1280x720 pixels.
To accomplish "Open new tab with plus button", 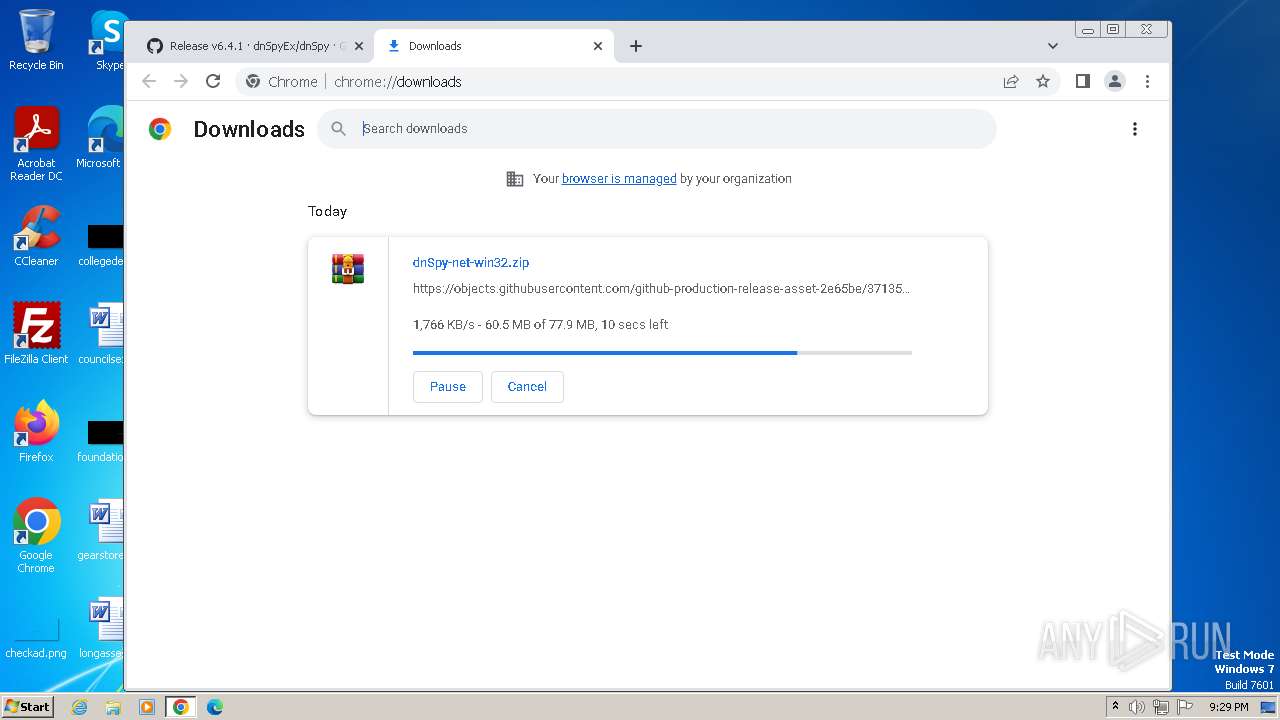I will [x=635, y=46].
